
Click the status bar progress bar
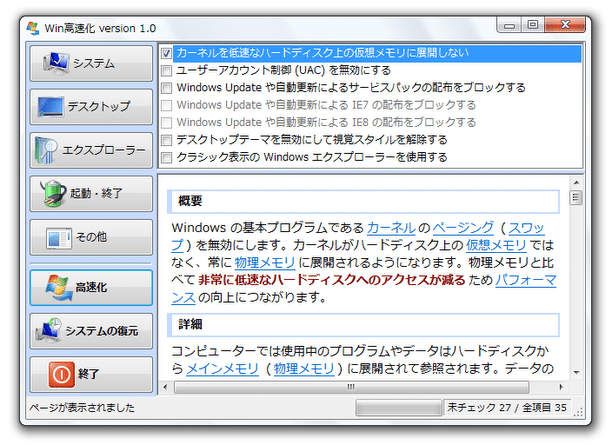[x=398, y=408]
